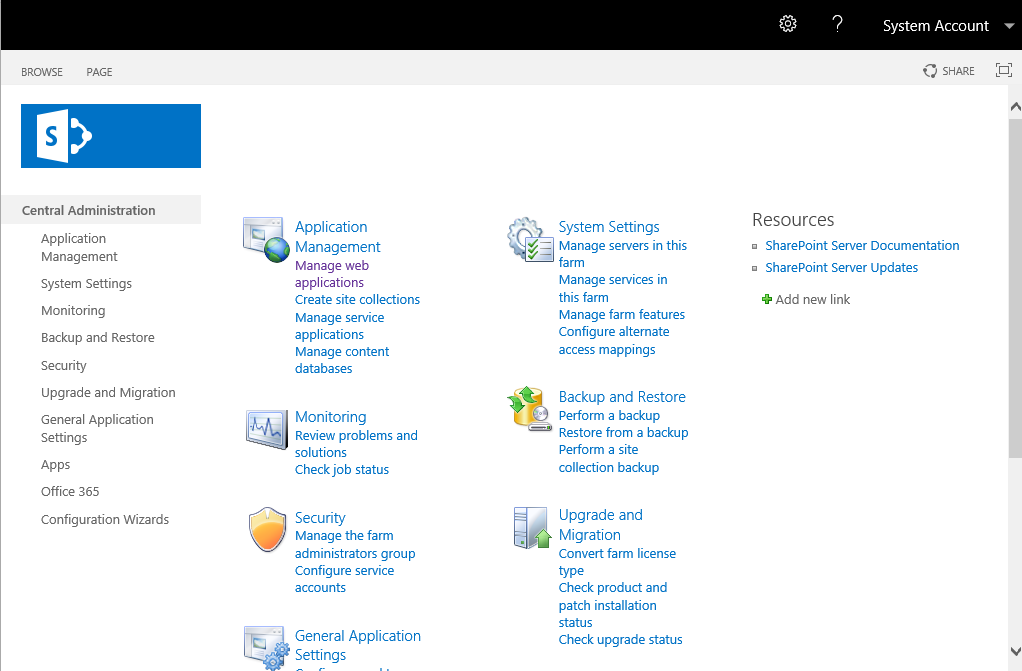The image size is (1022, 671).
Task: Click the Security heading link in main content
Action: pos(320,518)
